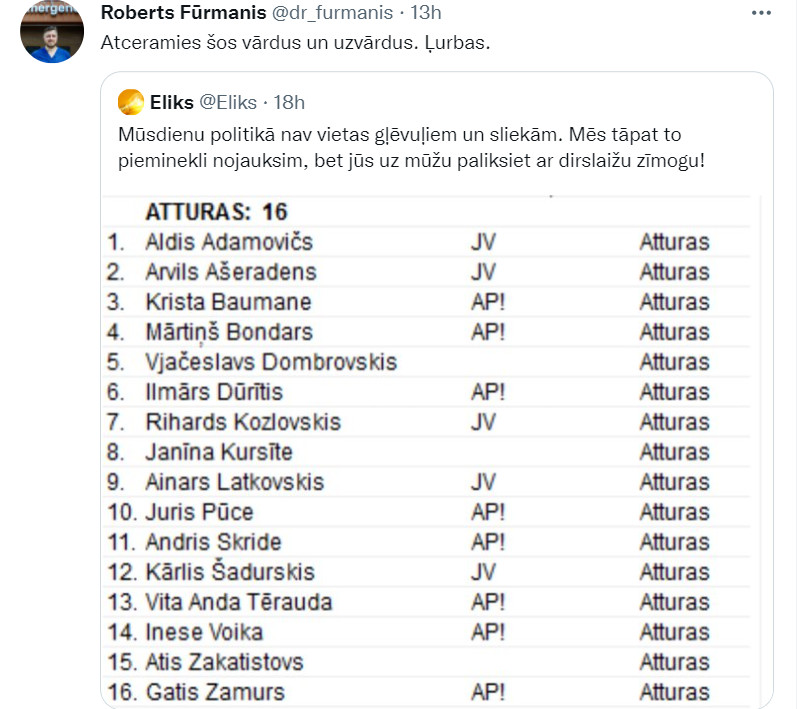
Task: Open the embedded vote list image
Action: 435,450
